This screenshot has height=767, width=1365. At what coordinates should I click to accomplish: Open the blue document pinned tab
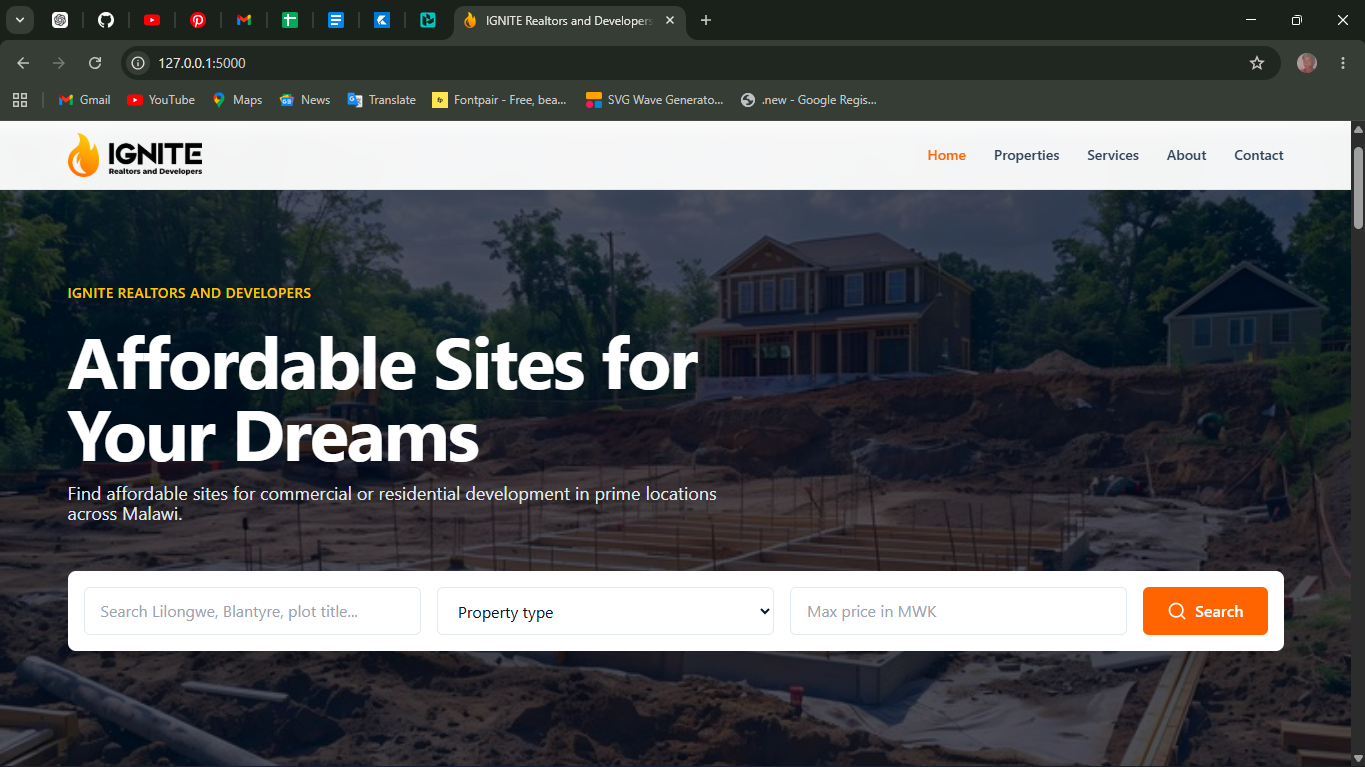coord(336,20)
